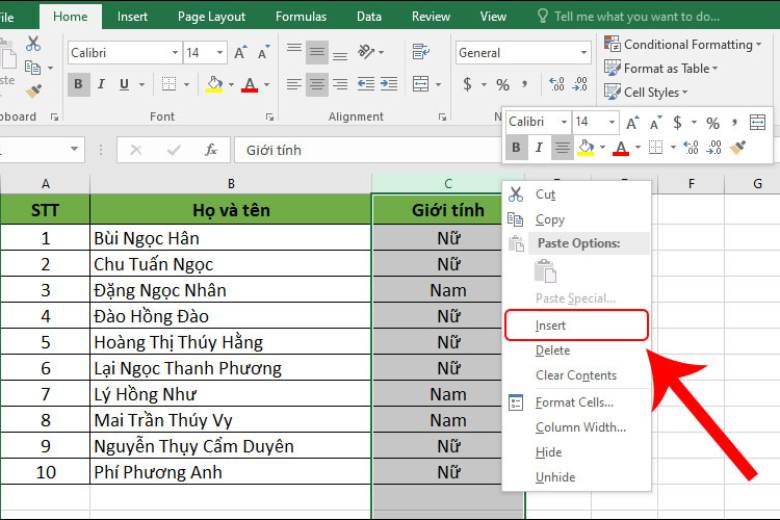Expand font color options arrow in ribbon

tap(267, 85)
